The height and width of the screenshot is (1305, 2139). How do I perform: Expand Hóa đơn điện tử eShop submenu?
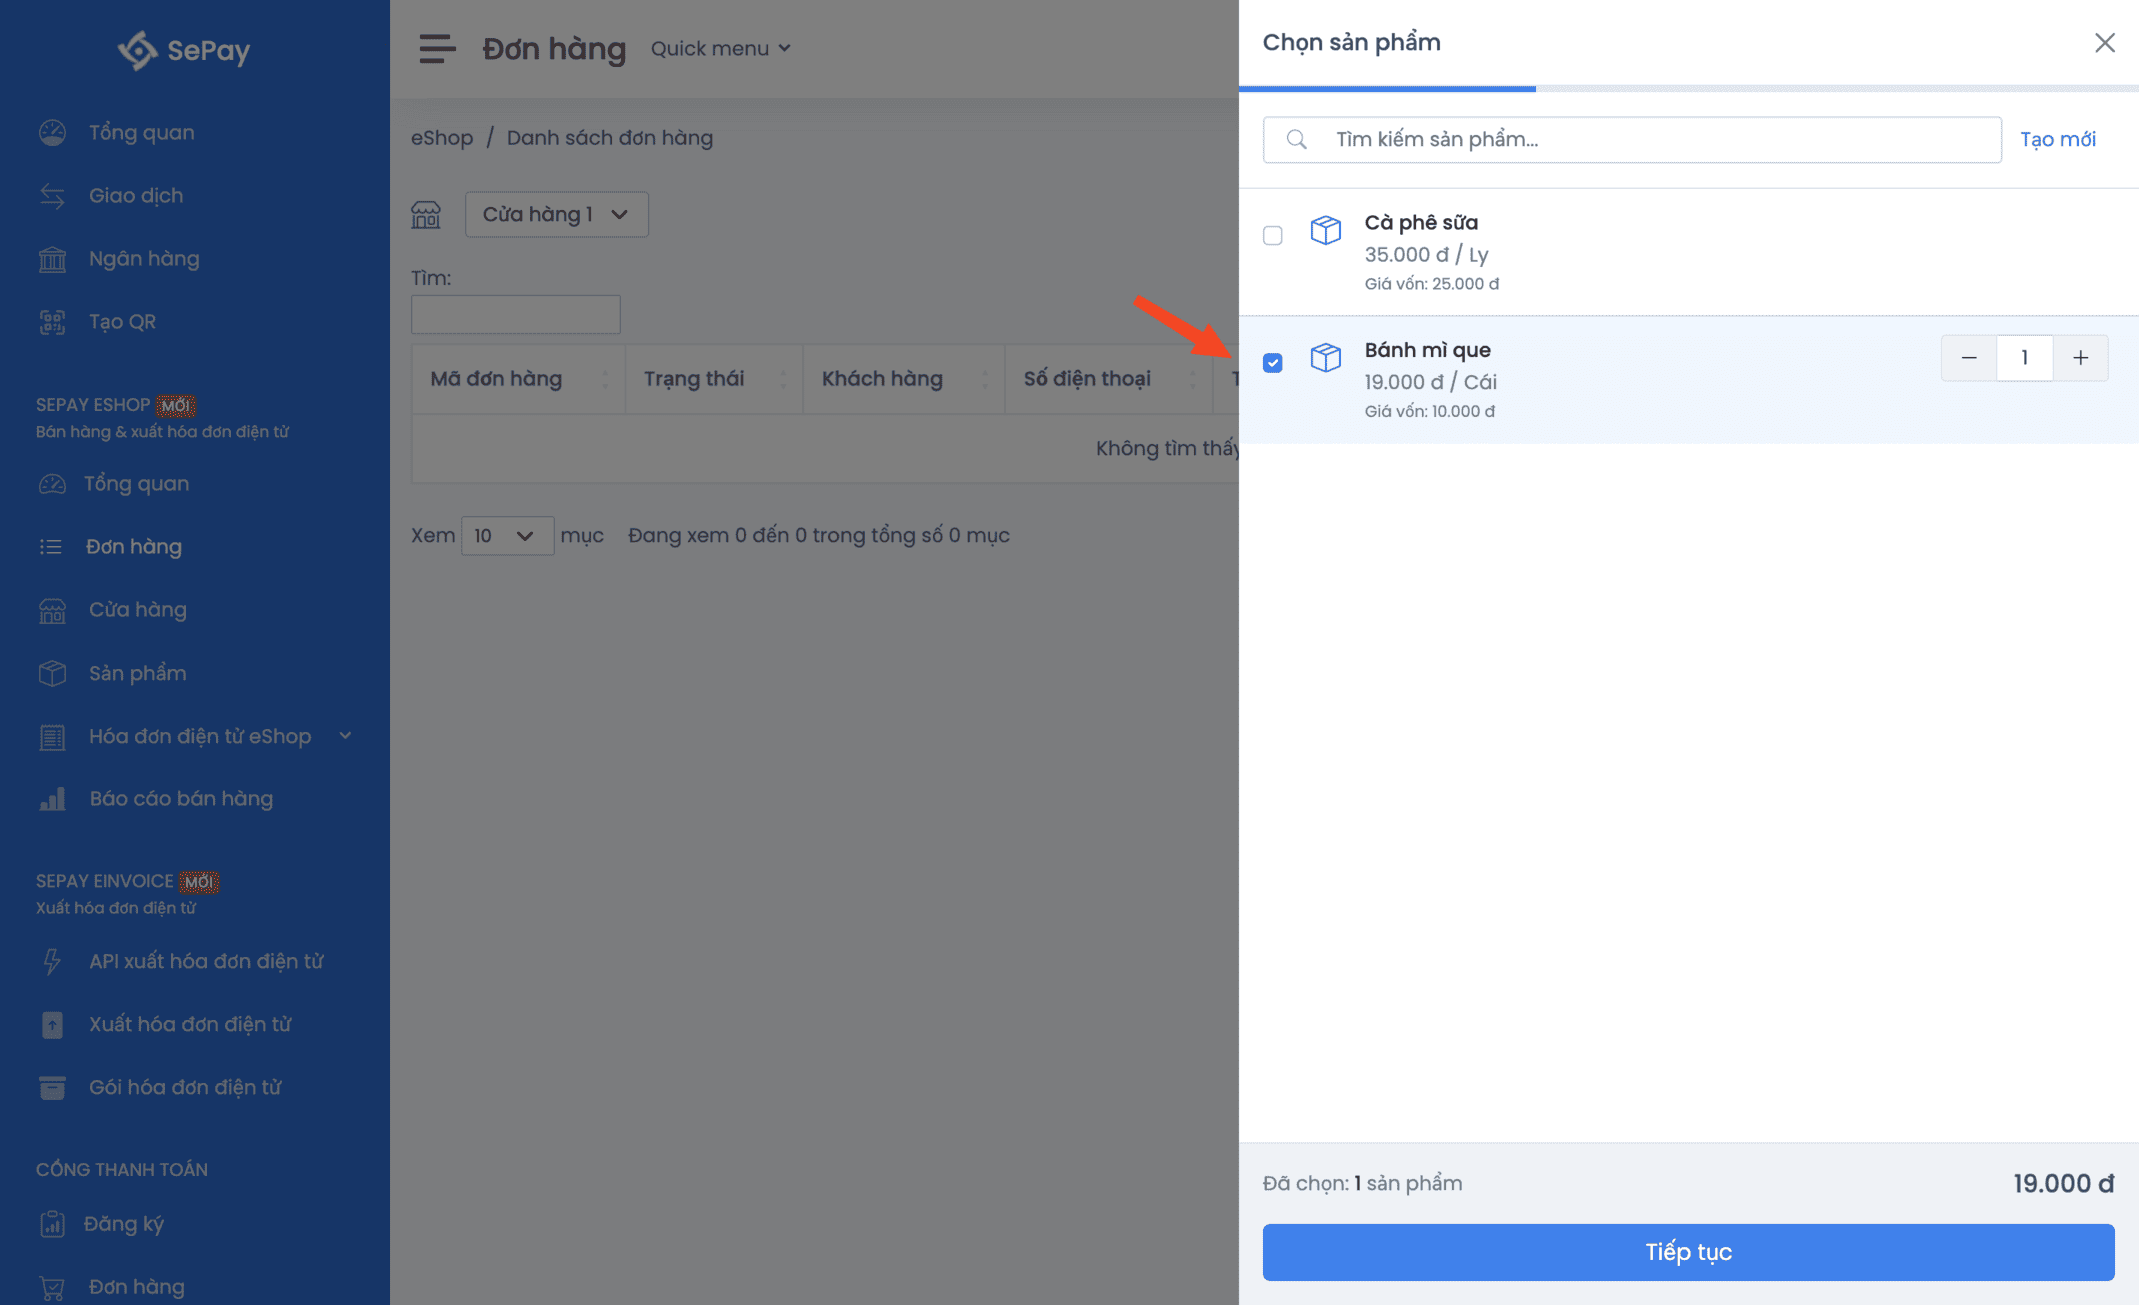[344, 736]
